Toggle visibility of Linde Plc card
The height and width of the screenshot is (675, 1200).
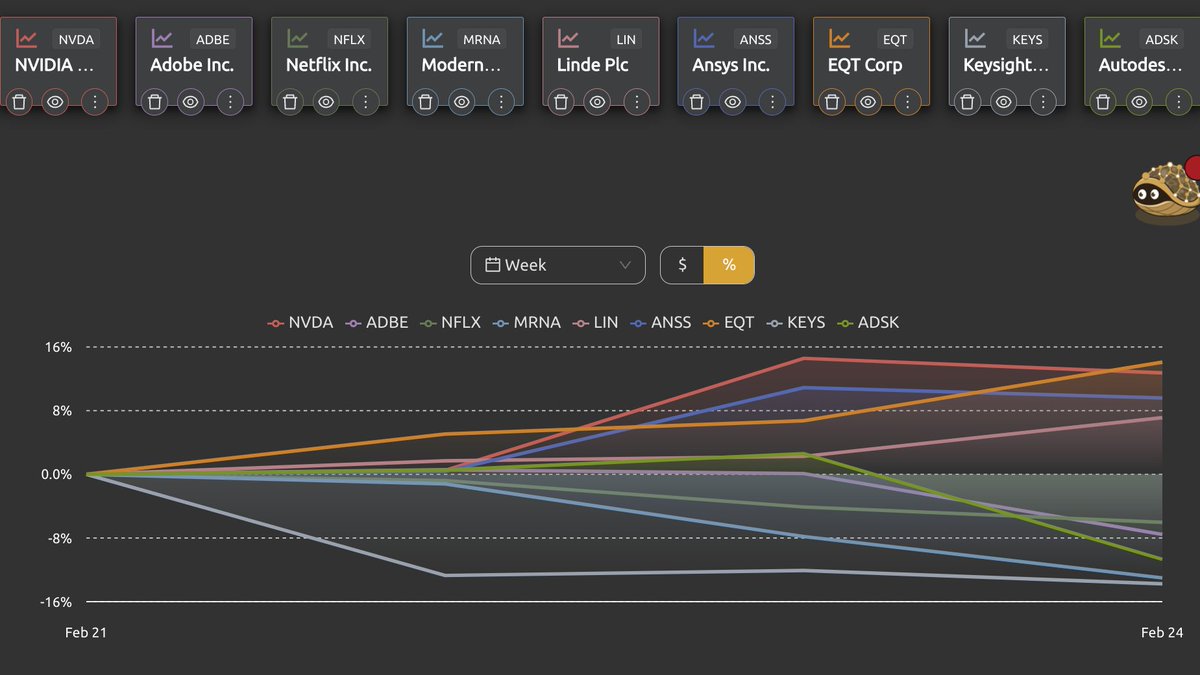tap(597, 102)
